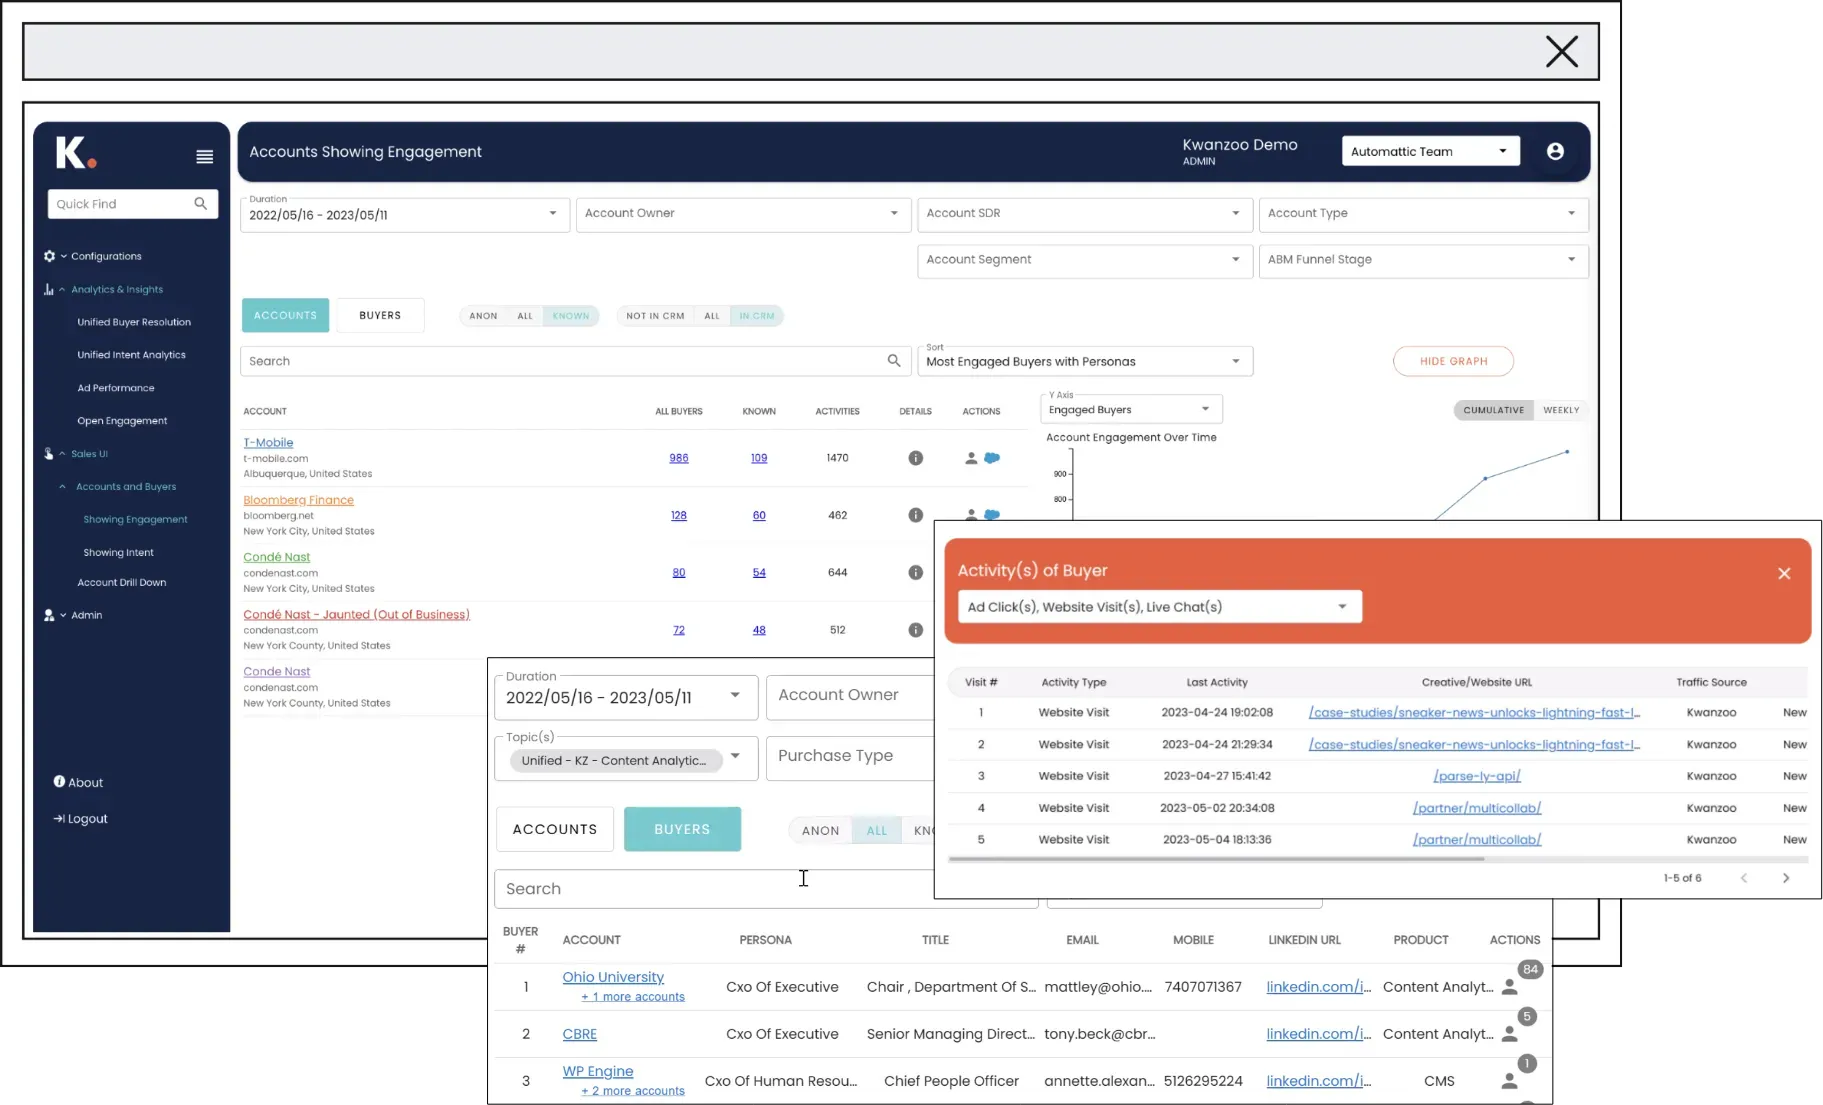Viewport: 1823px width, 1105px height.
Task: Switch chart view to WEEKLY
Action: pyautogui.click(x=1561, y=410)
